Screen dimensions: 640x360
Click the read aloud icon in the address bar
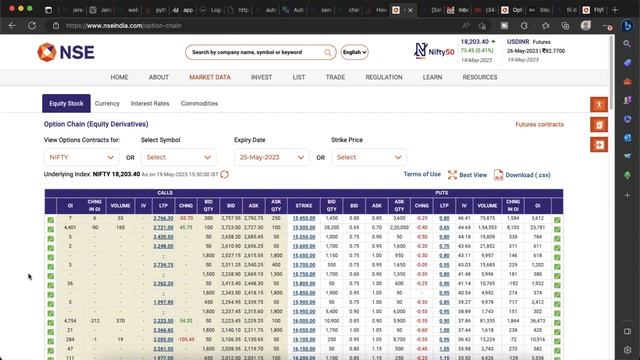465,26
